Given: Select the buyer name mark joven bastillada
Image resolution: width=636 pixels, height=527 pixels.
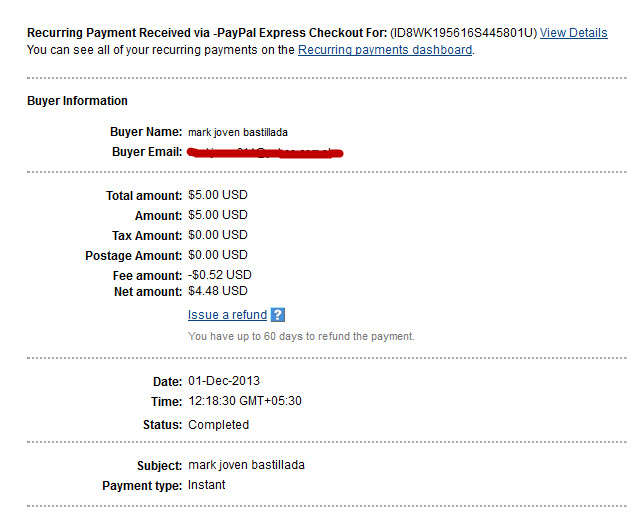Looking at the screenshot, I should [x=238, y=132].
